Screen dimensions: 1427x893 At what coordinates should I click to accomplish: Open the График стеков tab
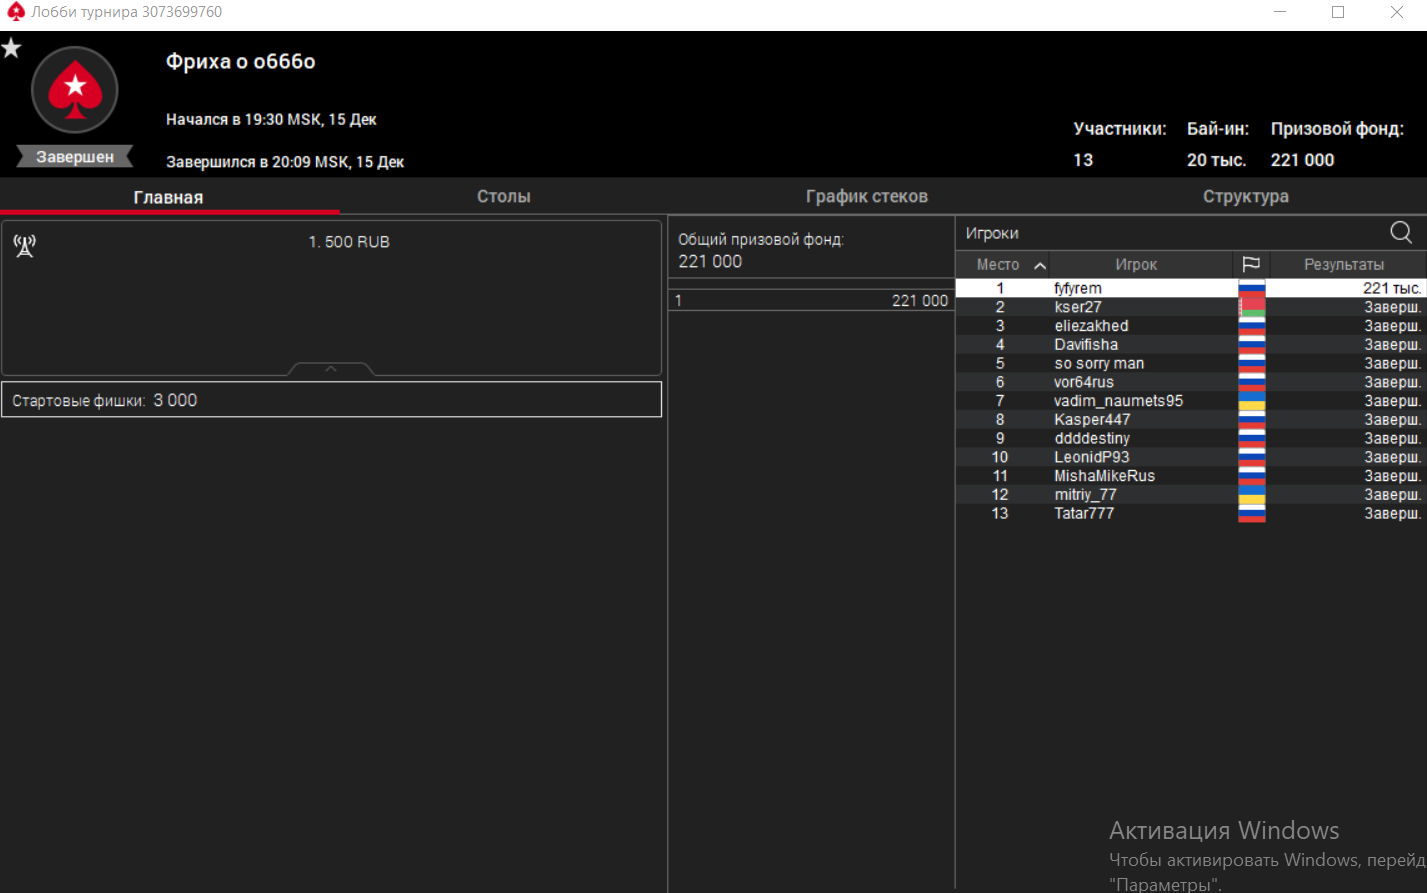pos(866,197)
